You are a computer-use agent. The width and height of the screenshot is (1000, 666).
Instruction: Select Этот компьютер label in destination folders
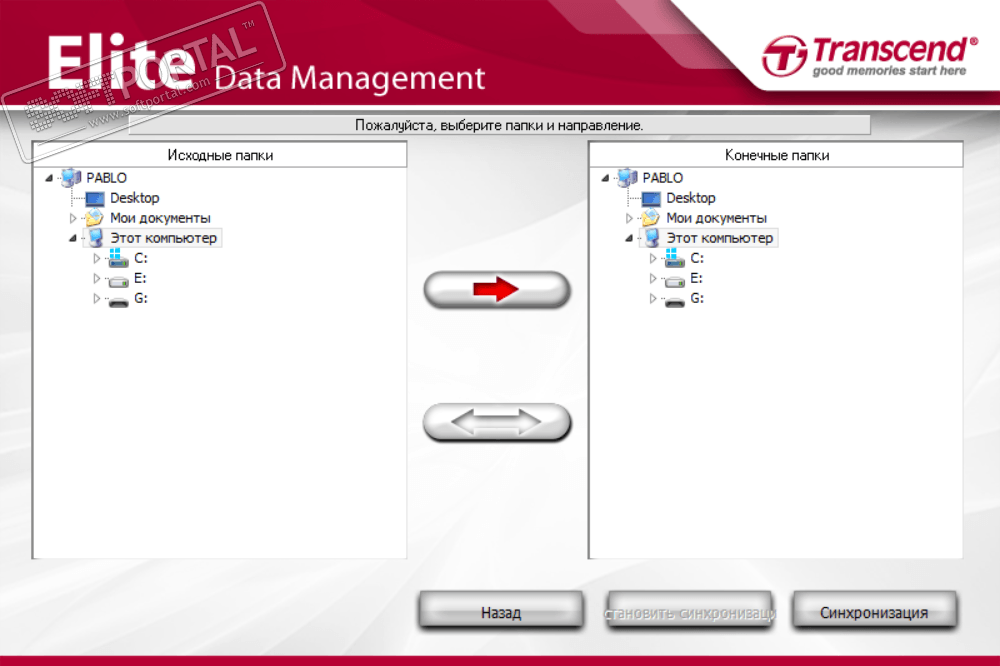(x=720, y=238)
